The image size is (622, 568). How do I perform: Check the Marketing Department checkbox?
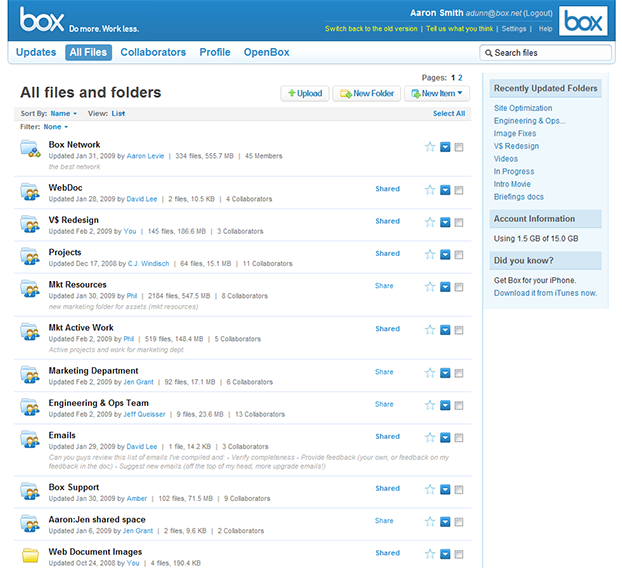pos(459,373)
